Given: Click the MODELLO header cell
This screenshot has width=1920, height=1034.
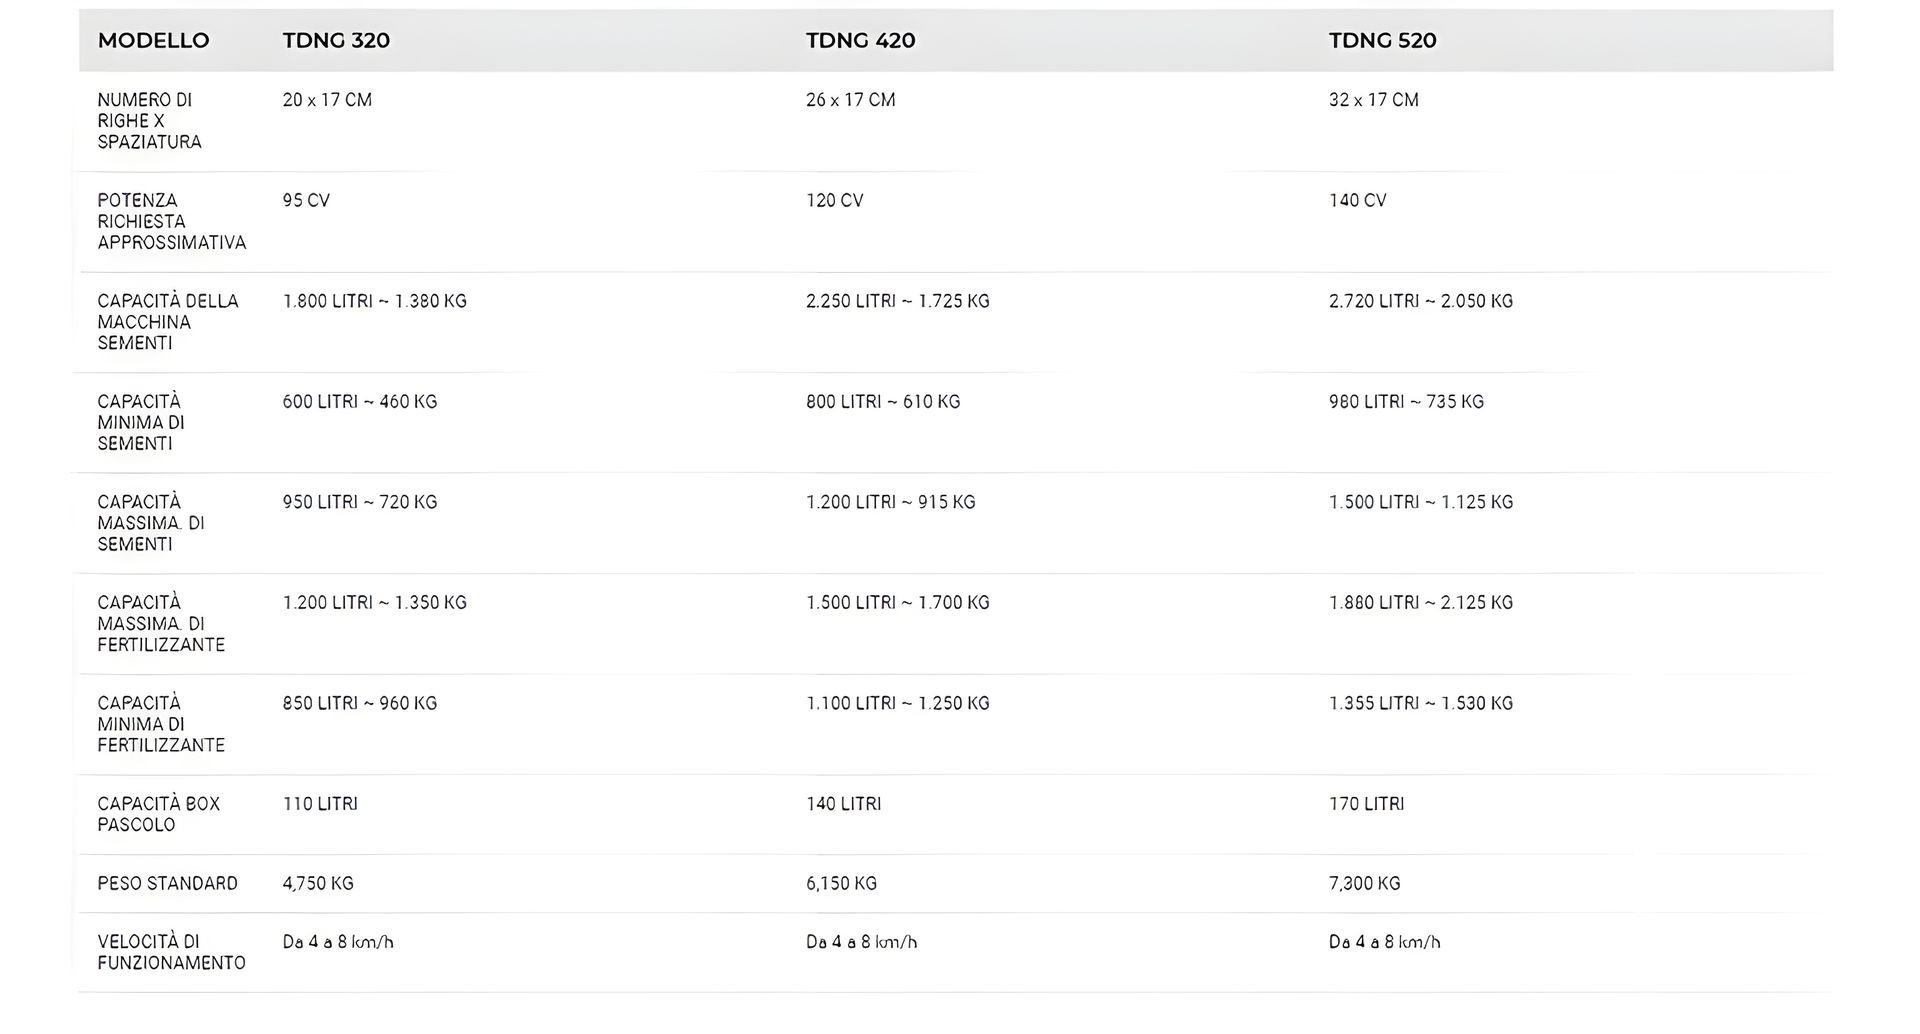Looking at the screenshot, I should [x=153, y=41].
